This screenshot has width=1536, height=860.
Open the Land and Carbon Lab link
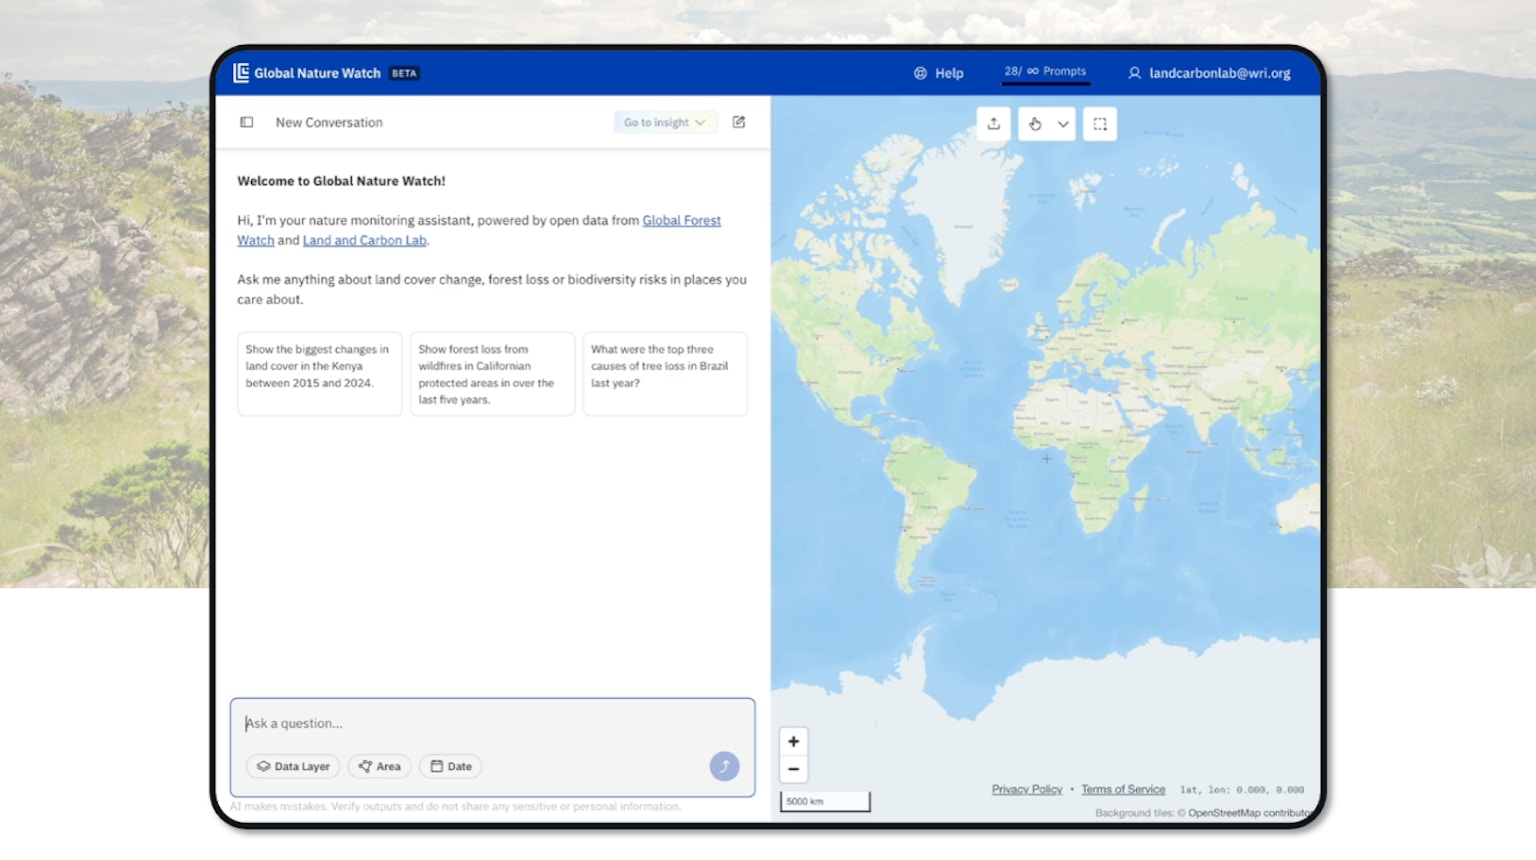[365, 240]
